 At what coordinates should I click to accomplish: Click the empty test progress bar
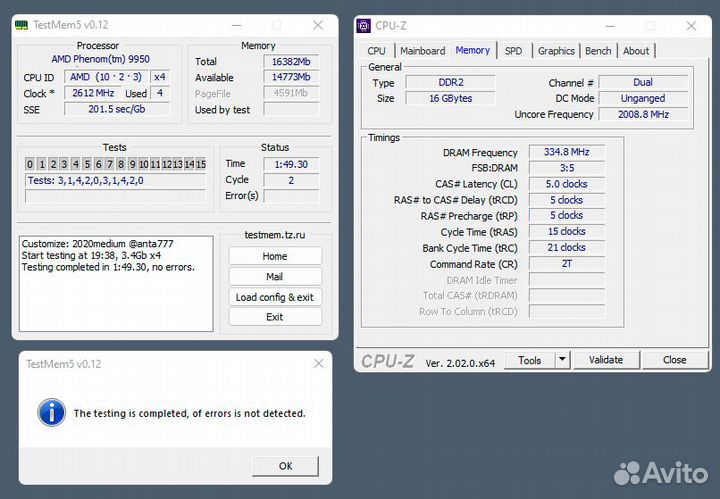[115, 196]
